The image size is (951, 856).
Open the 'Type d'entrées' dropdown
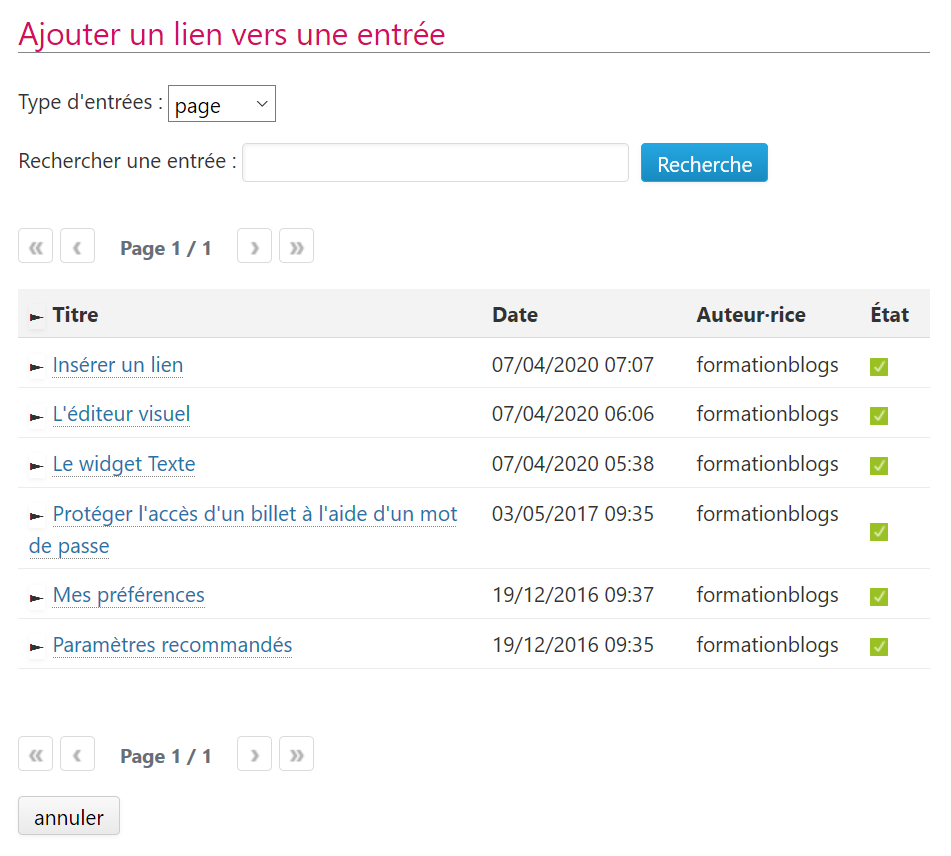click(221, 105)
